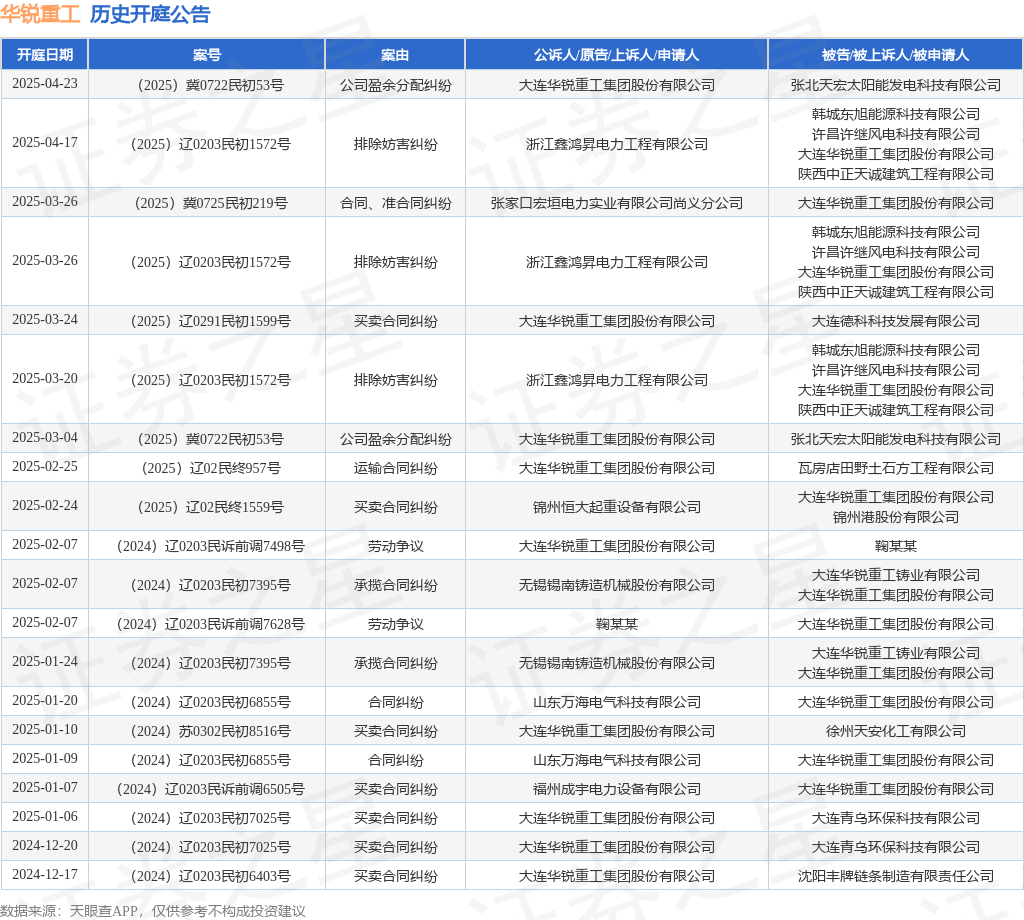Click 徐州天安化工有限公司
Image resolution: width=1024 pixels, height=920 pixels.
tap(895, 731)
